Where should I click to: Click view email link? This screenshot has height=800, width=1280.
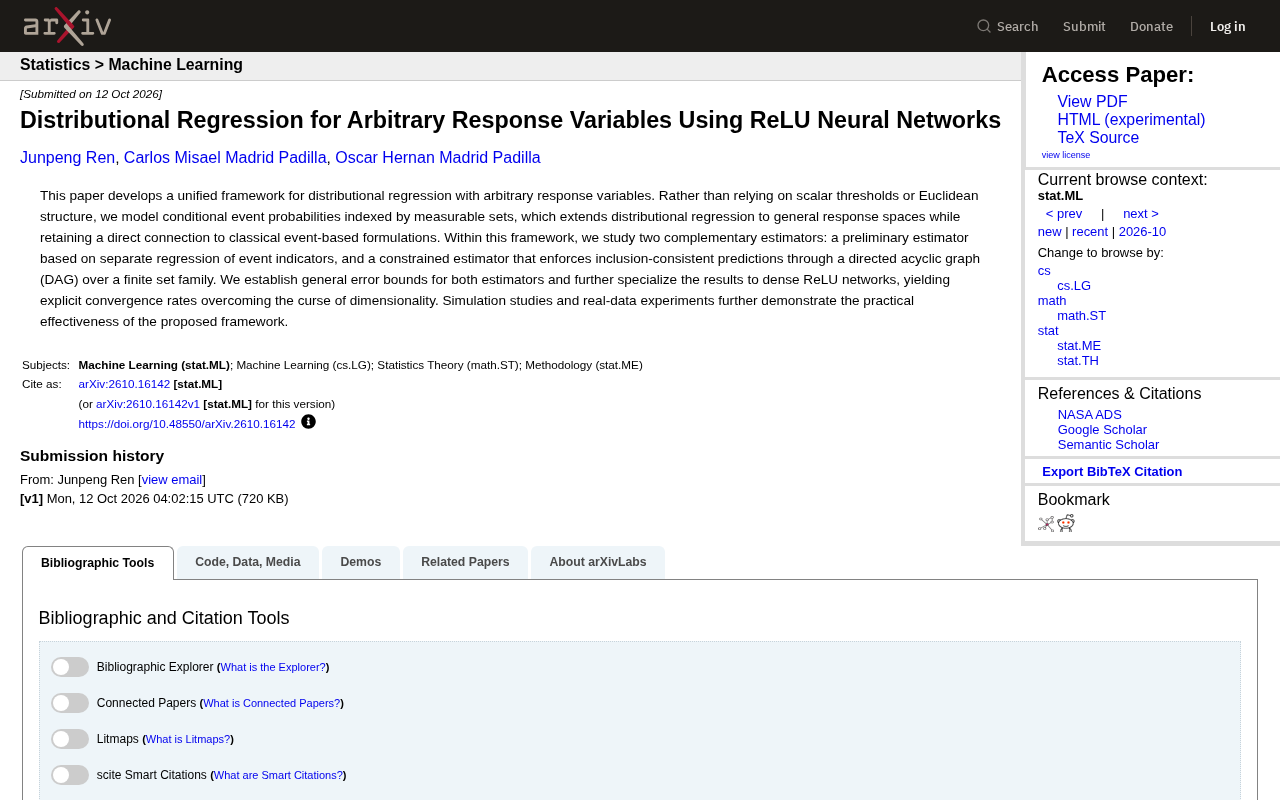click(172, 480)
